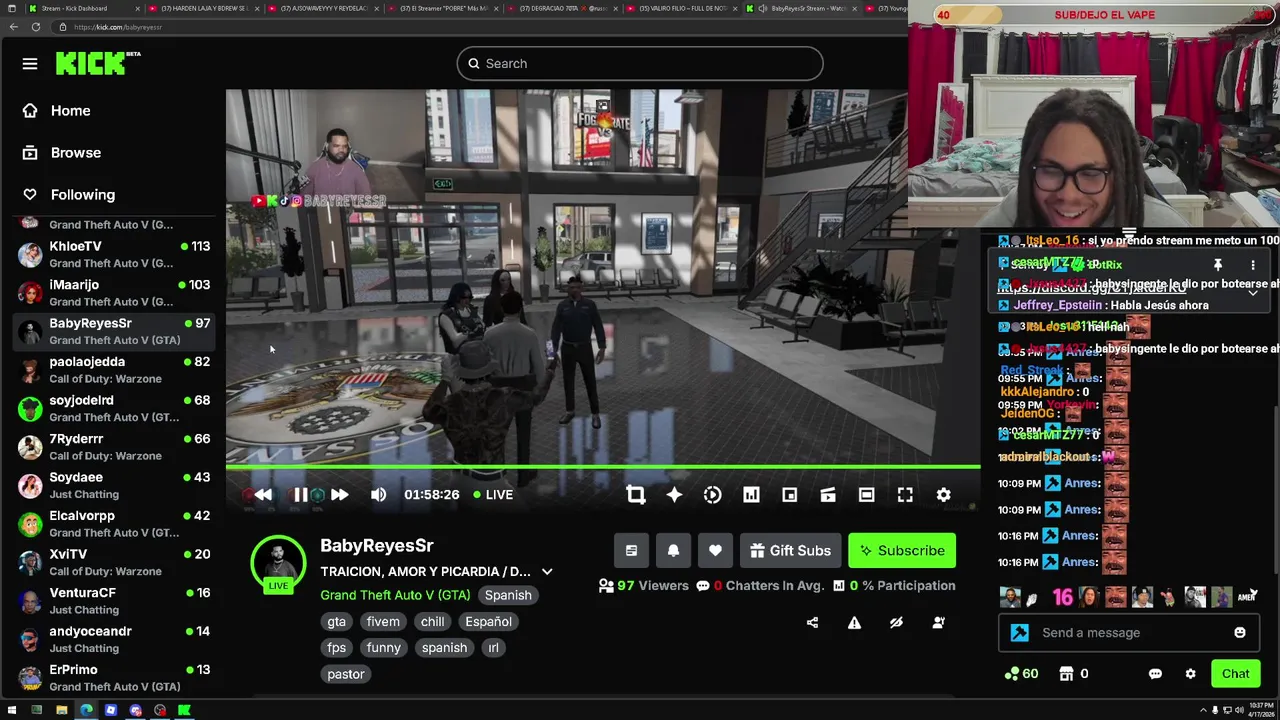Open video player settings gear
Viewport: 1280px width, 720px height.
[943, 495]
